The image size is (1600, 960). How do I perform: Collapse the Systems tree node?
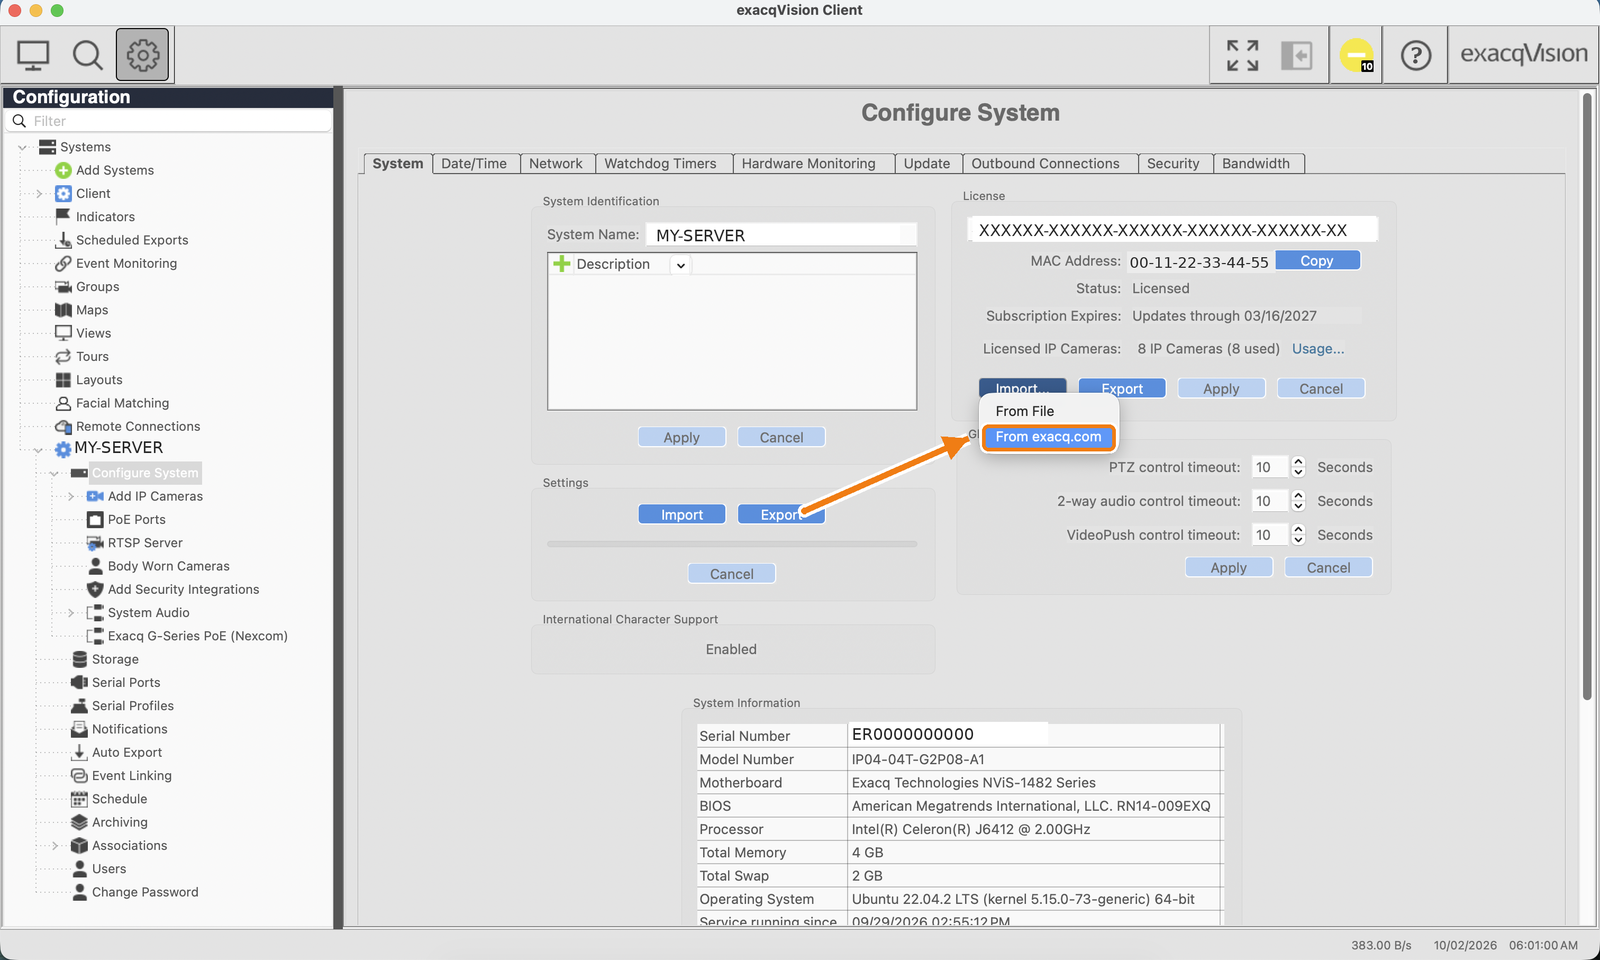pyautogui.click(x=23, y=147)
